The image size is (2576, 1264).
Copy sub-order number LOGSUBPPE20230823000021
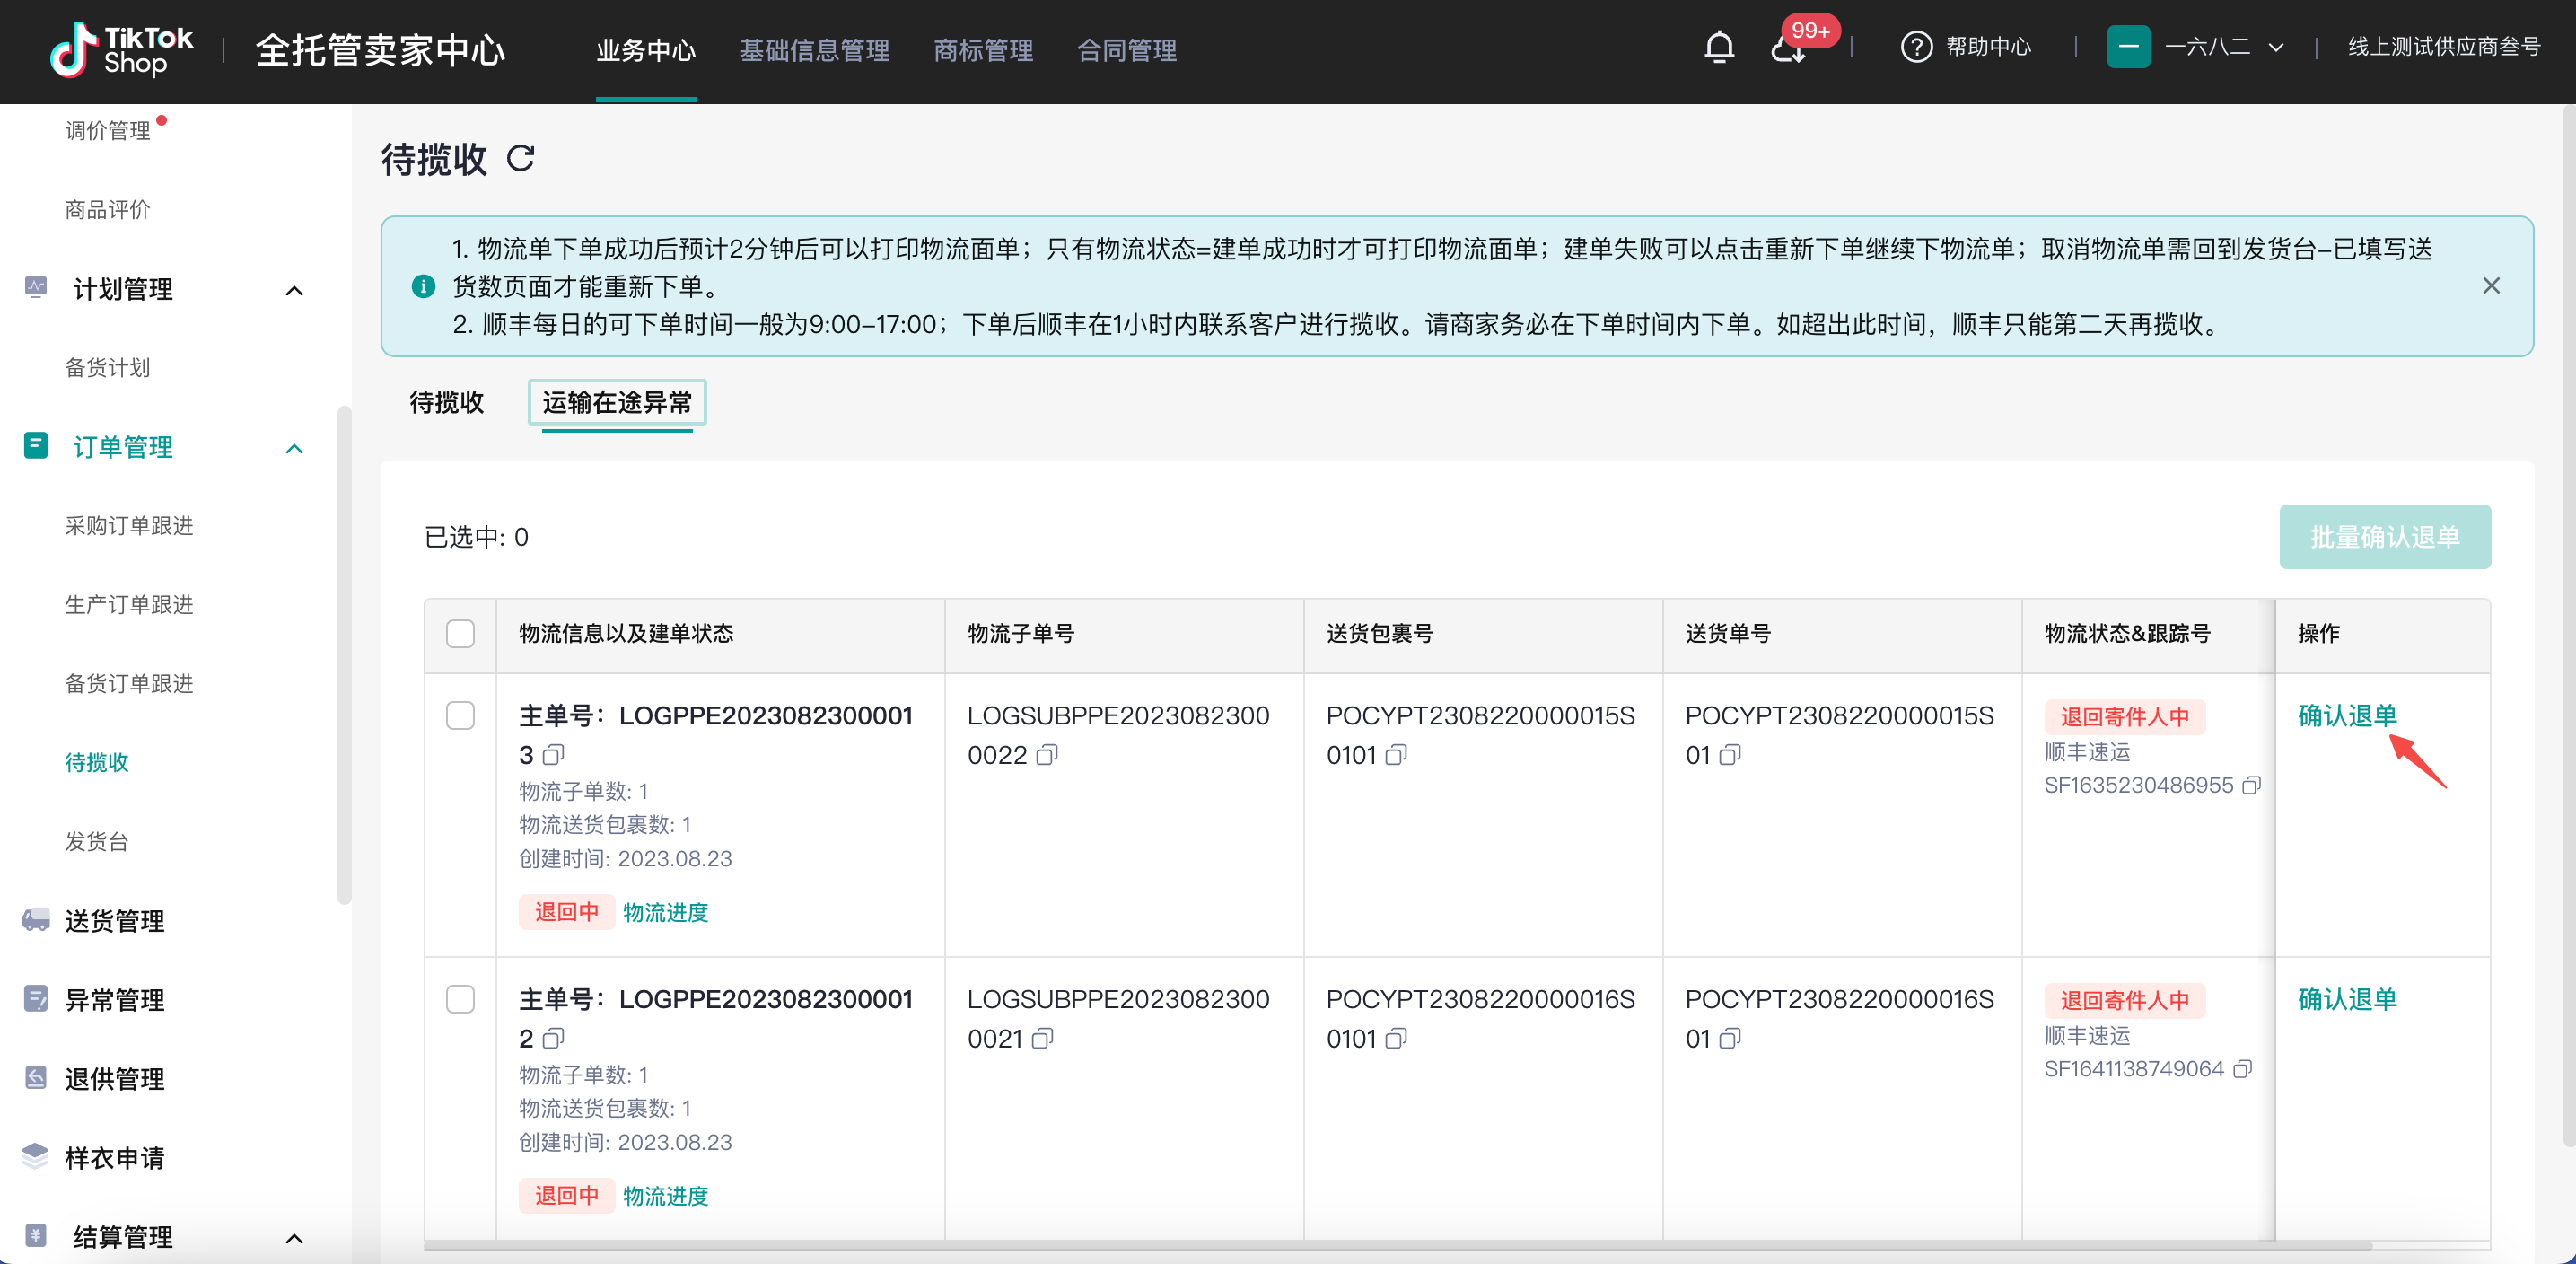coord(1042,1038)
